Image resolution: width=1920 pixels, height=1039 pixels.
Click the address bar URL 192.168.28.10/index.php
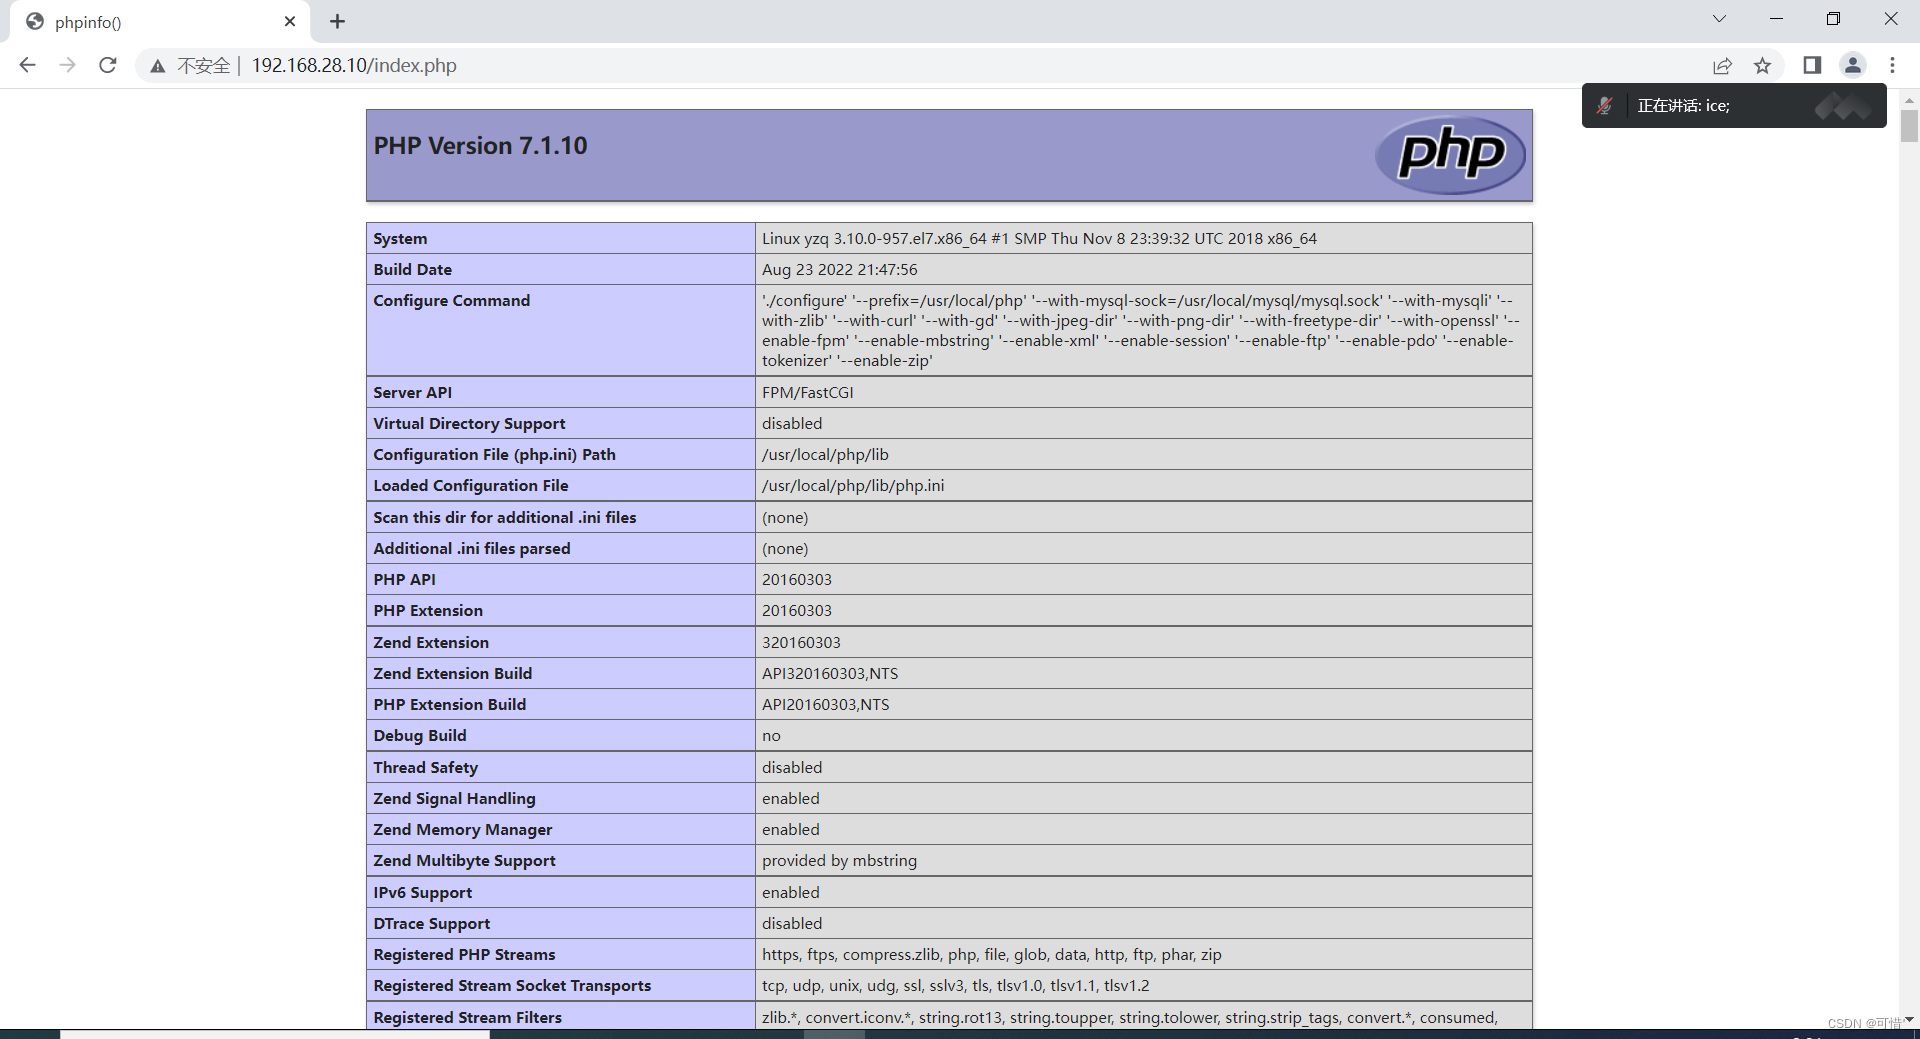[354, 66]
